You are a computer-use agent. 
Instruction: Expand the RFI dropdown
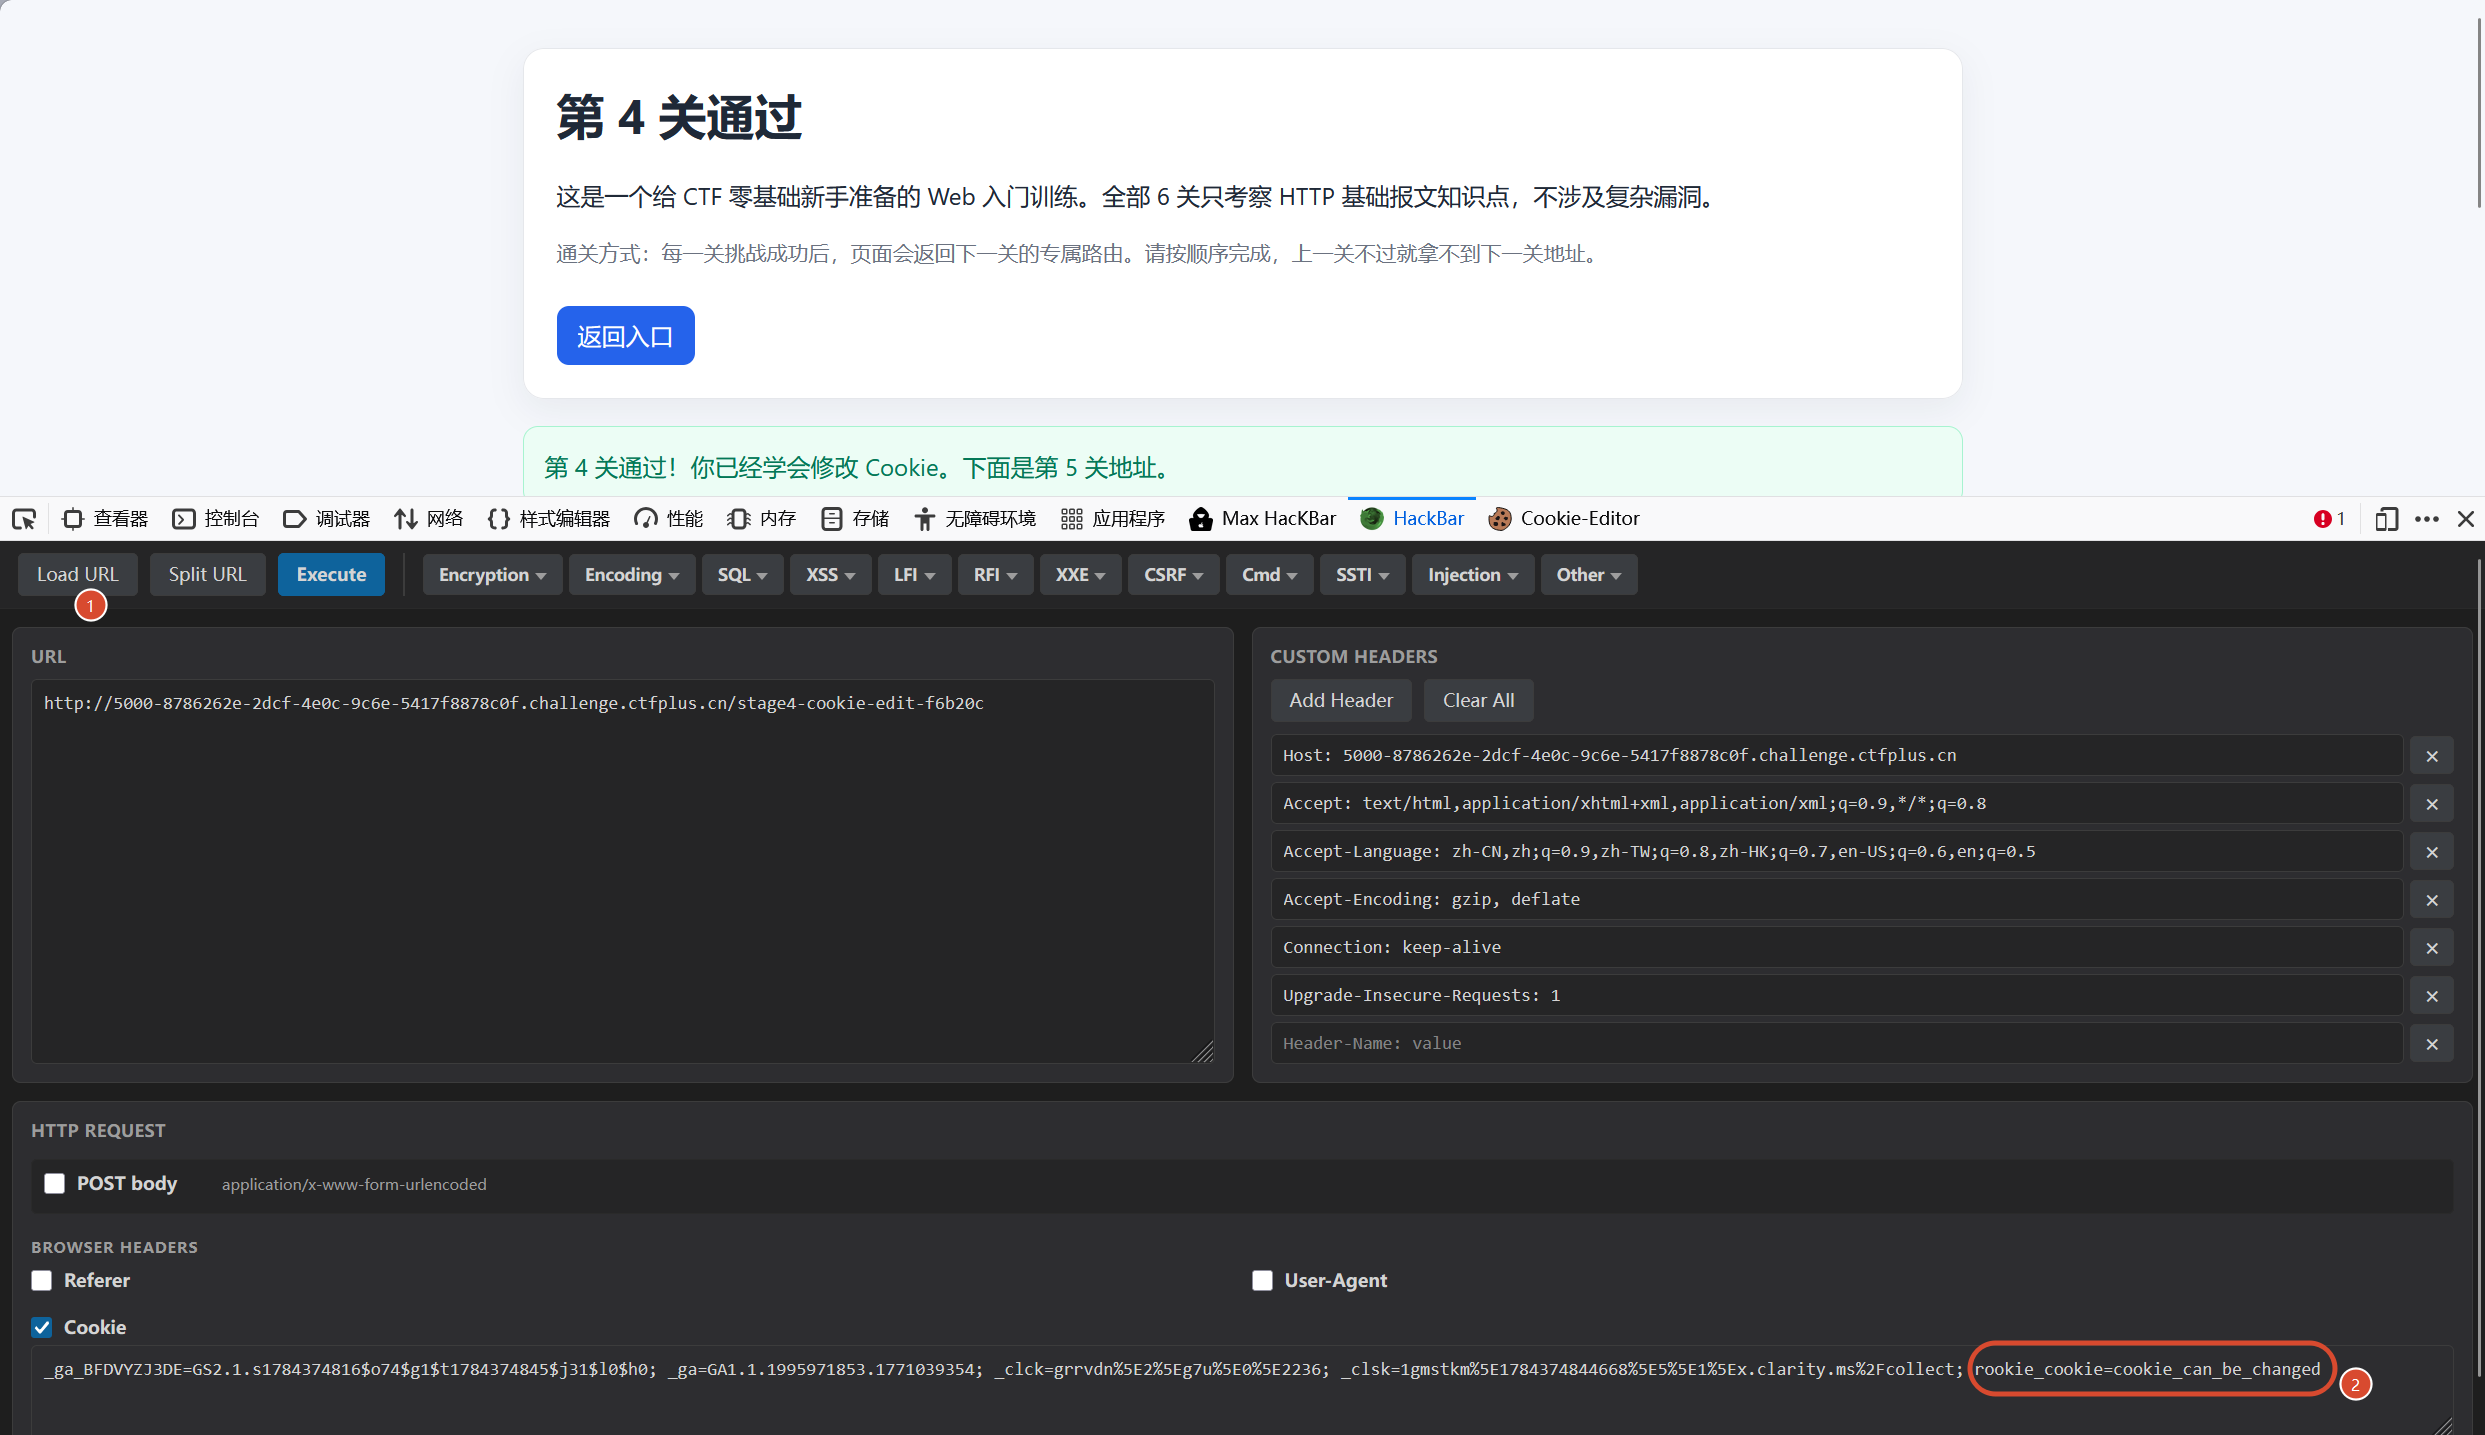(995, 575)
